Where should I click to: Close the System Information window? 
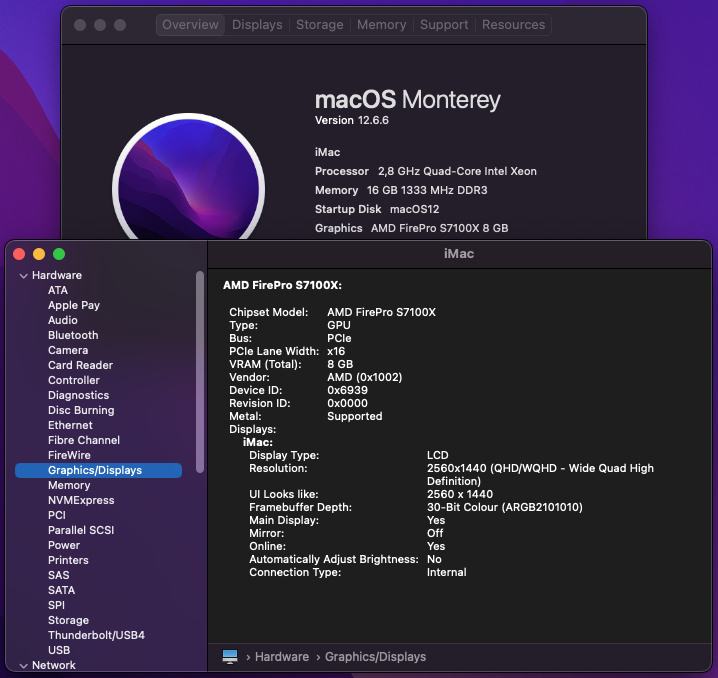21,254
